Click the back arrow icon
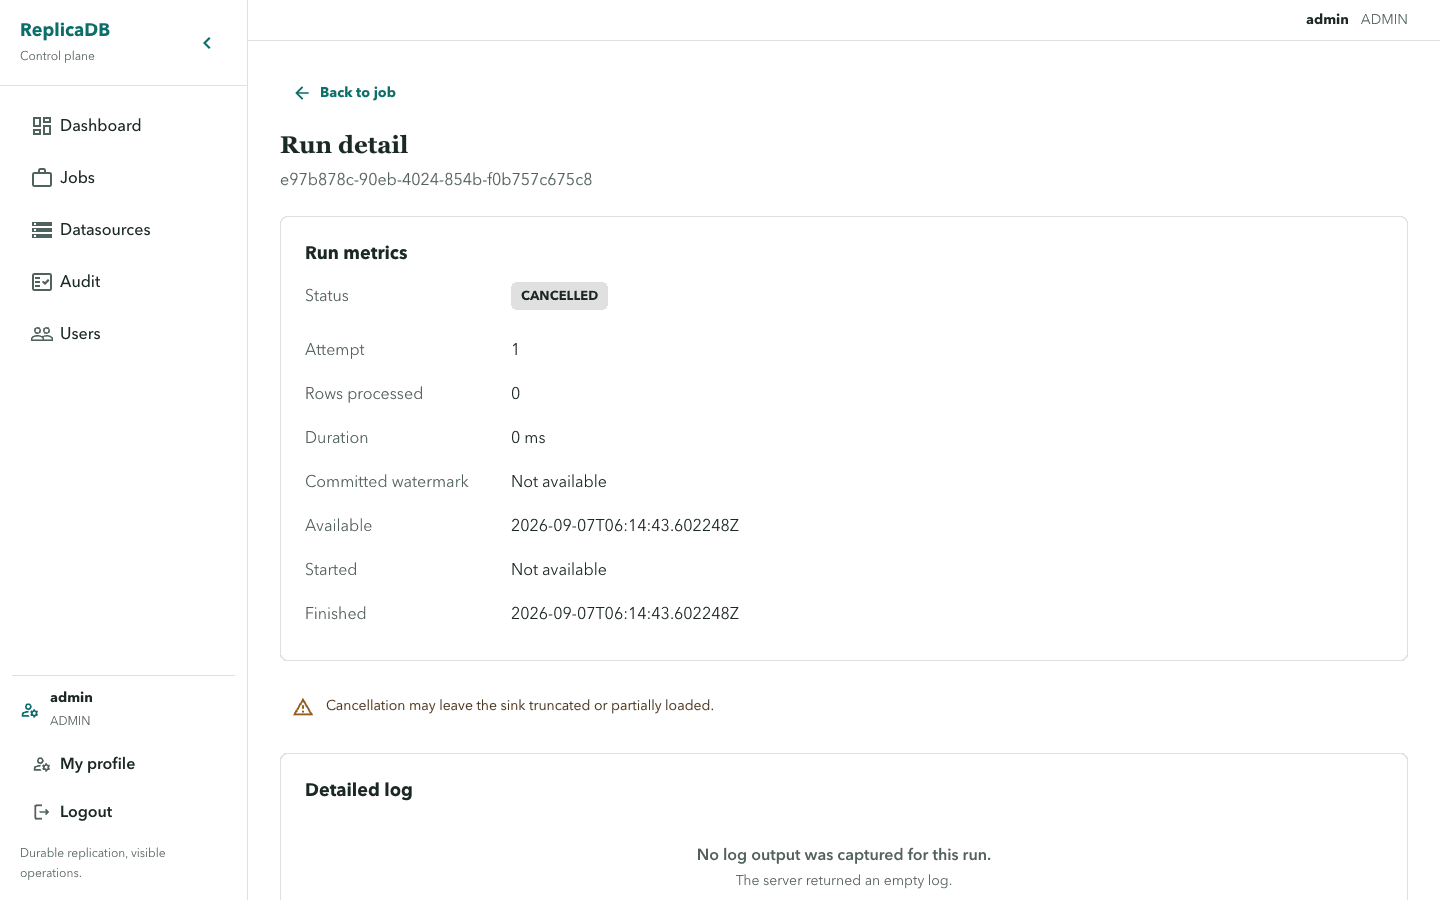 pyautogui.click(x=302, y=93)
